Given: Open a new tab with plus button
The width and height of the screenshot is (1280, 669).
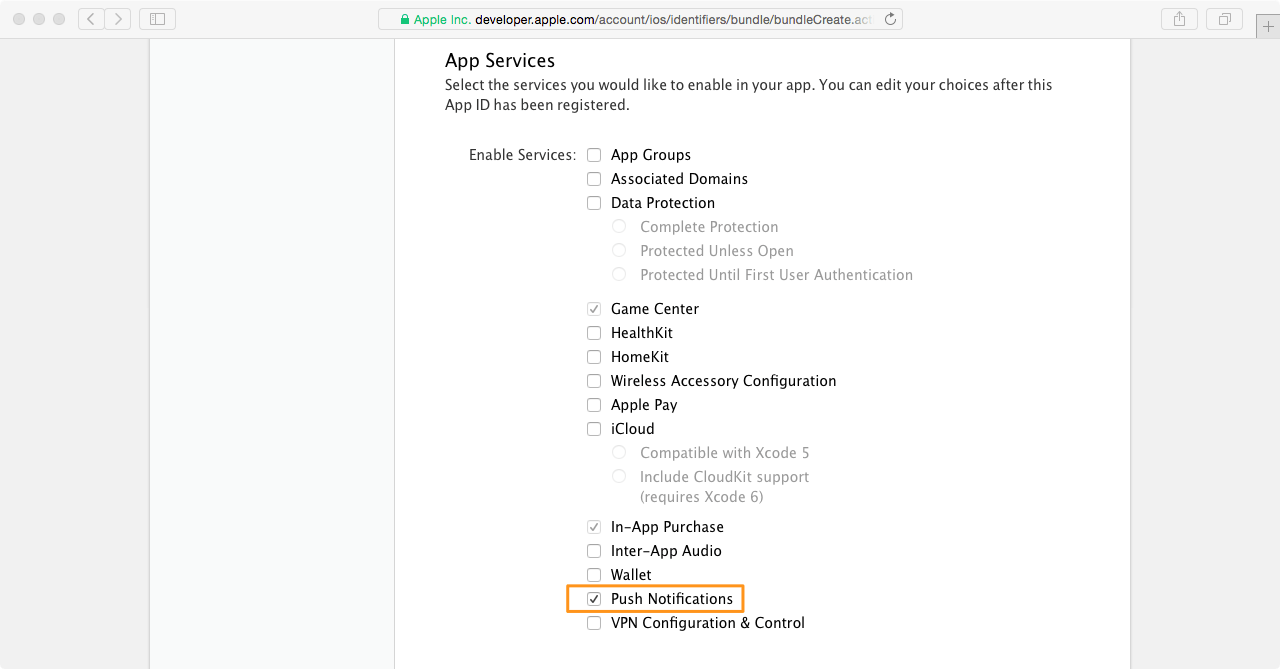Looking at the screenshot, I should click(x=1269, y=27).
